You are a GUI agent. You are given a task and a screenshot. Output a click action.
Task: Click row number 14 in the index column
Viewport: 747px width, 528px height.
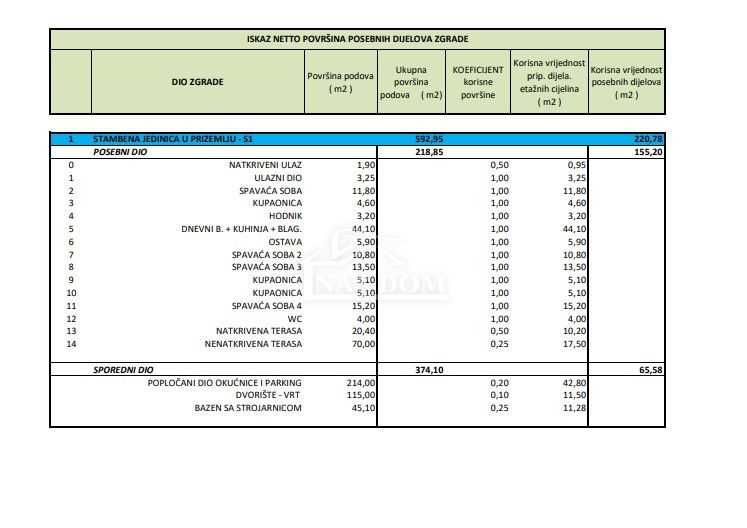pos(71,344)
